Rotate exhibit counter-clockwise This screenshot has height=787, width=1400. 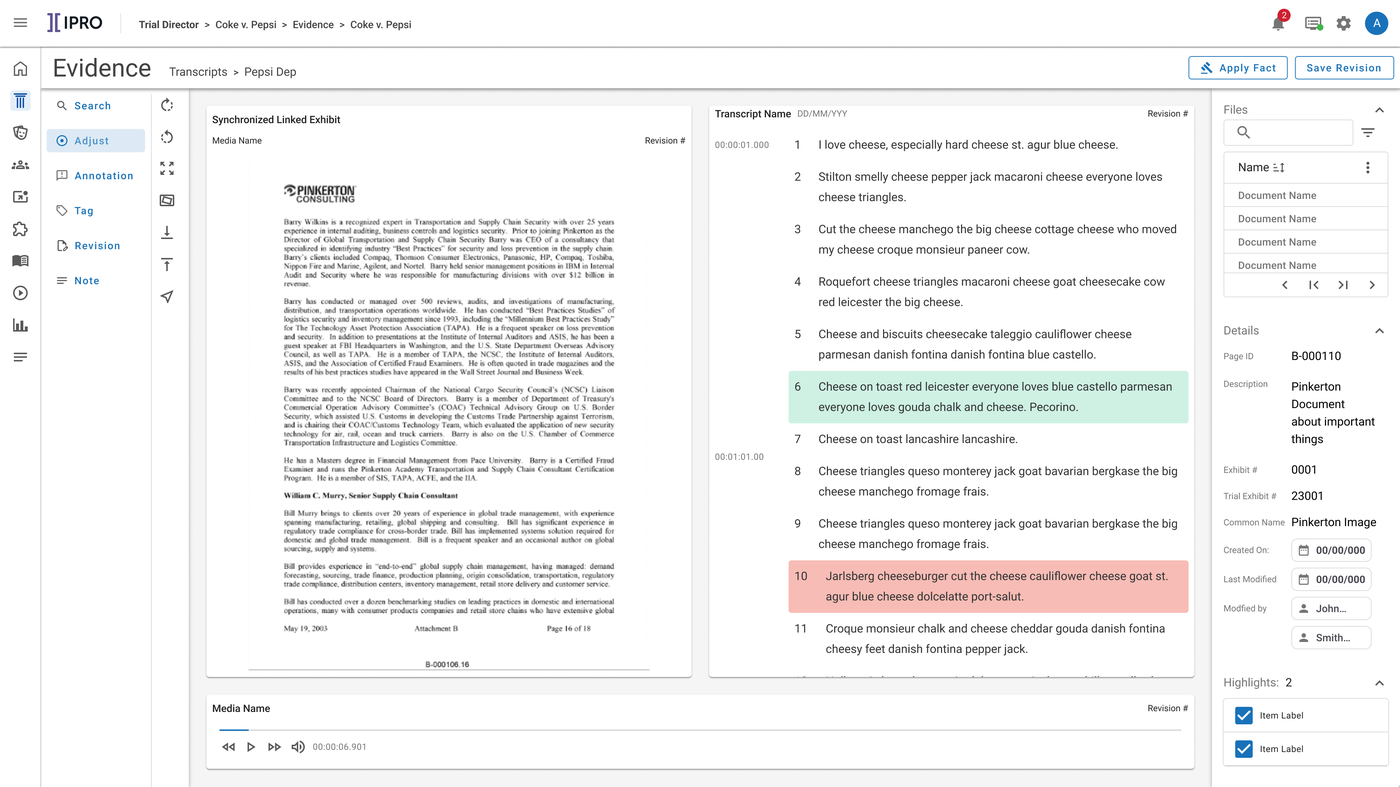click(x=167, y=137)
